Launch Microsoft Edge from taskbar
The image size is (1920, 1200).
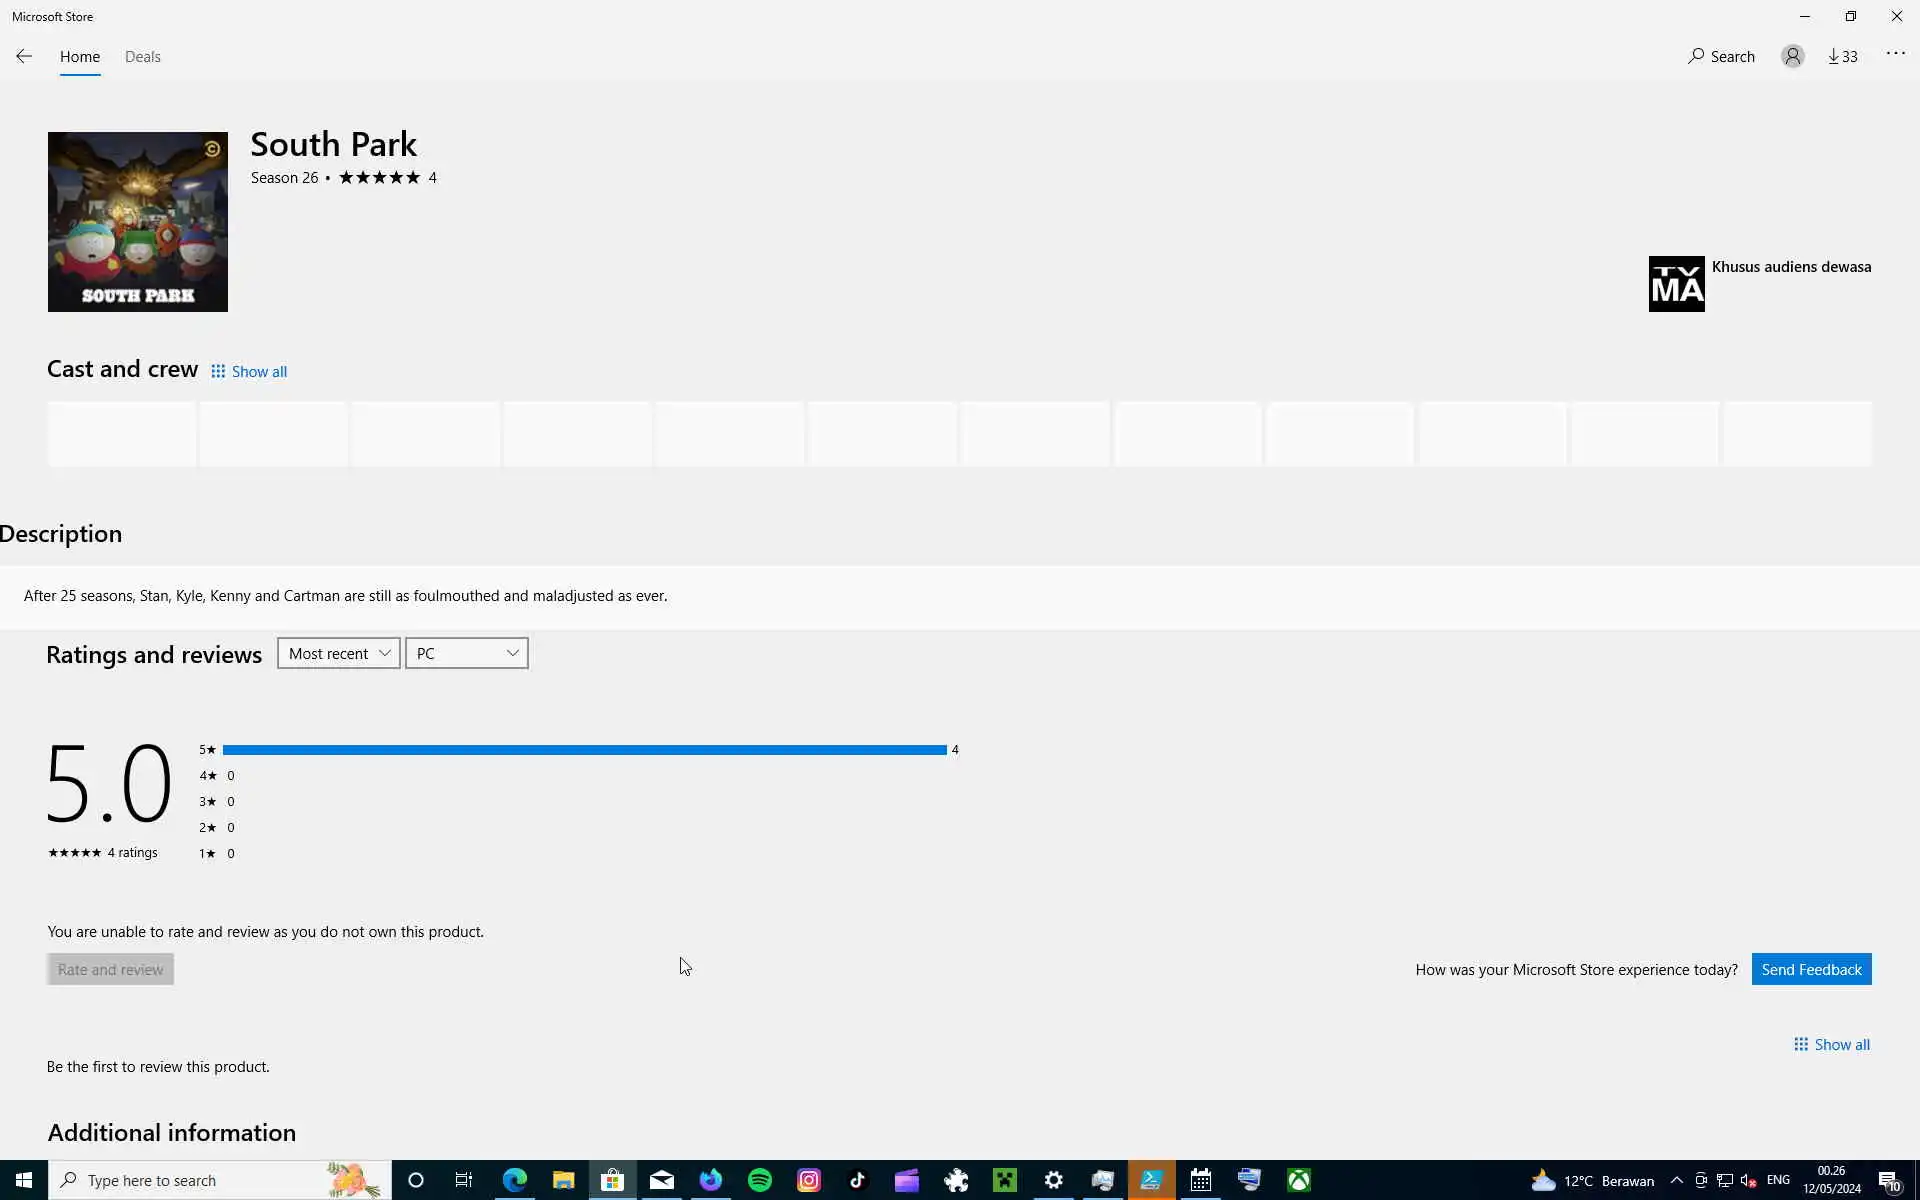[x=515, y=1180]
